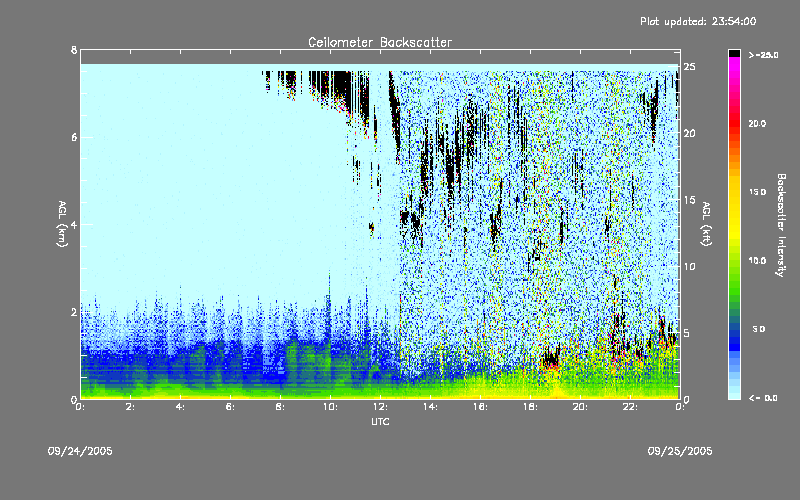Click the 2 tick on the km axis
This screenshot has width=800, height=500.
tap(74, 312)
